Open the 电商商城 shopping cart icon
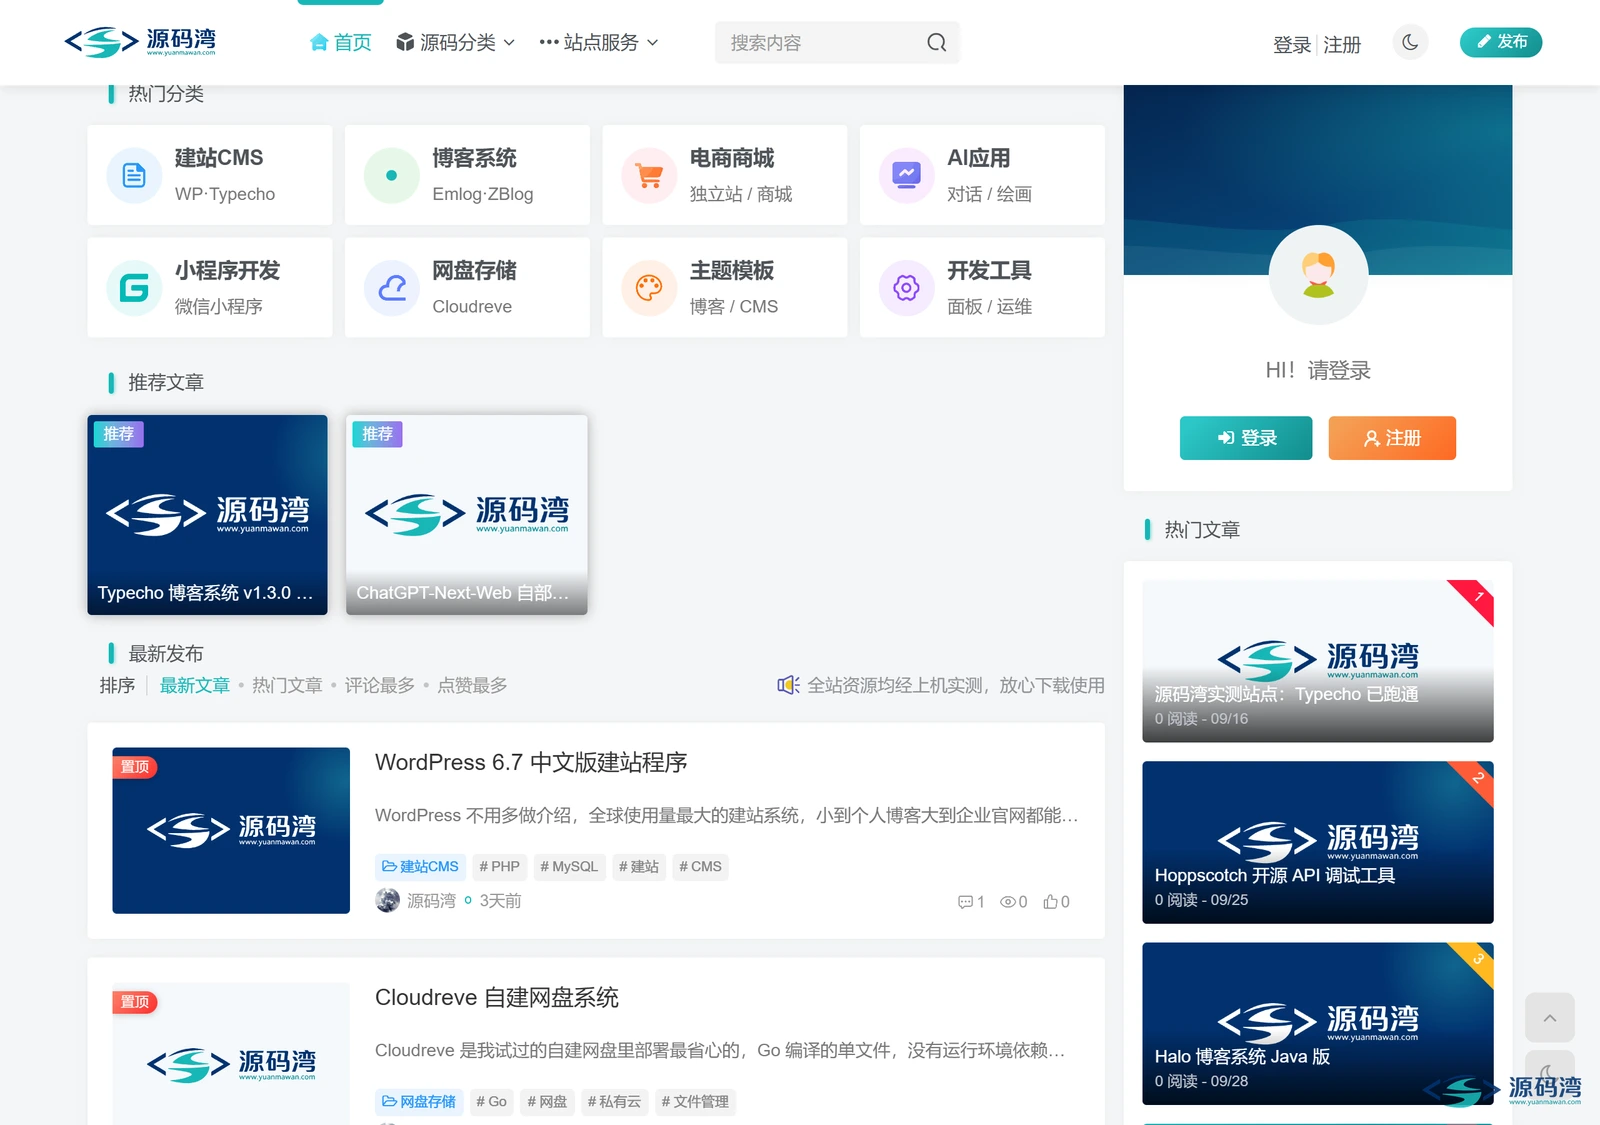Image resolution: width=1600 pixels, height=1125 pixels. coord(649,176)
